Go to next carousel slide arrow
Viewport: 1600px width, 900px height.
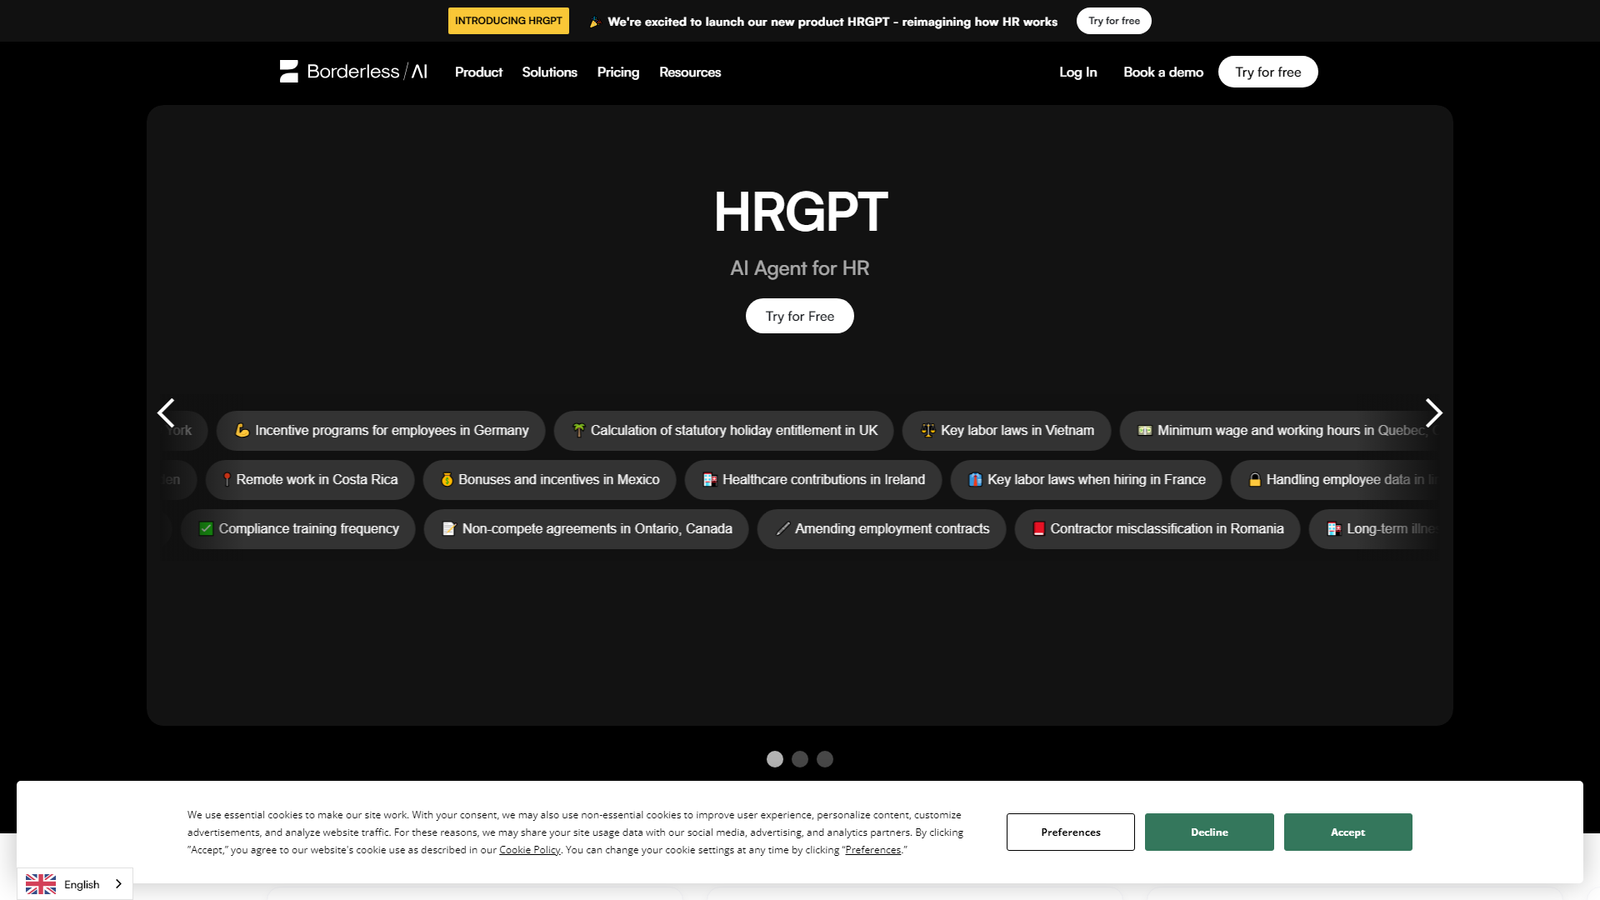(x=1434, y=413)
